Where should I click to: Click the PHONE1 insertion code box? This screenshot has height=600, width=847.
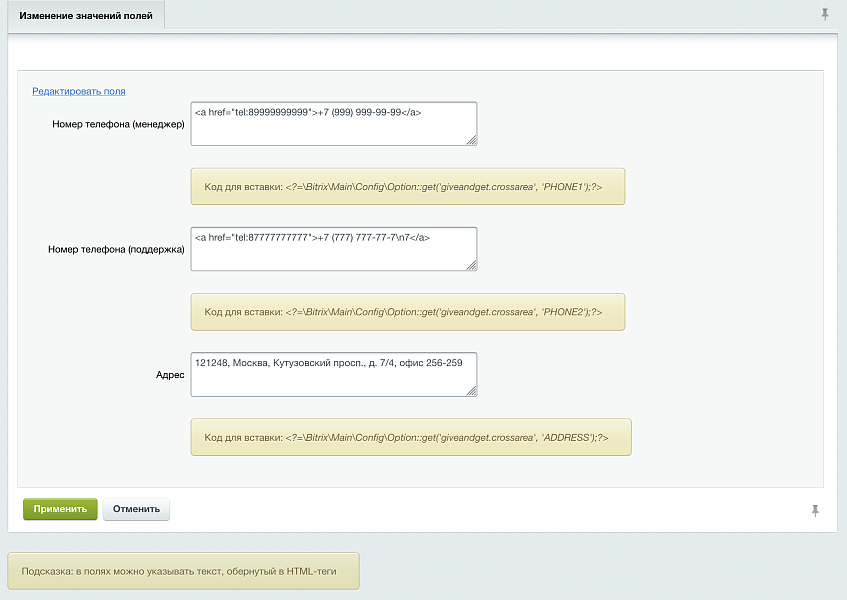407,187
